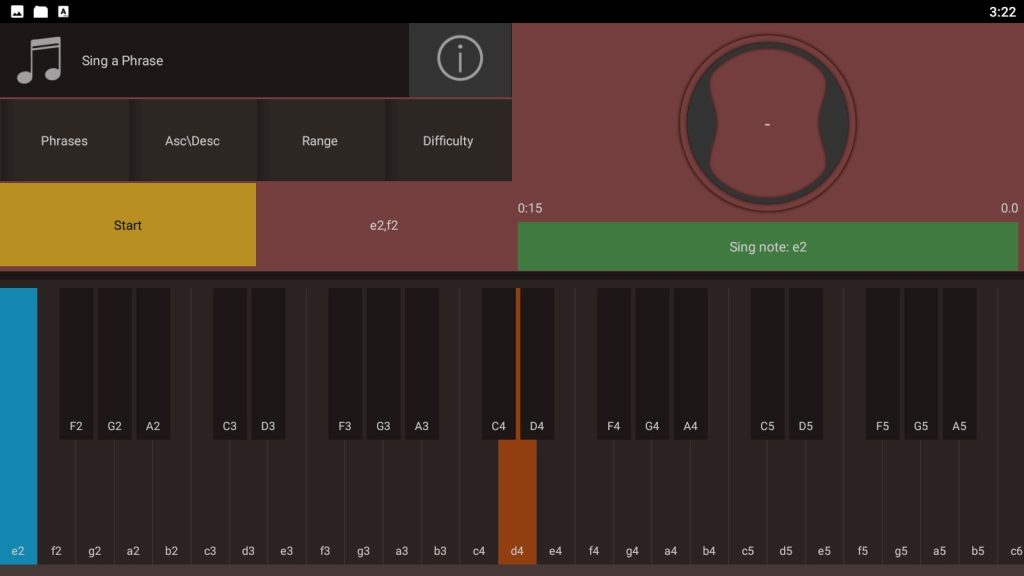Click the green Sing note: e2 bar
1024x576 pixels.
(x=768, y=247)
